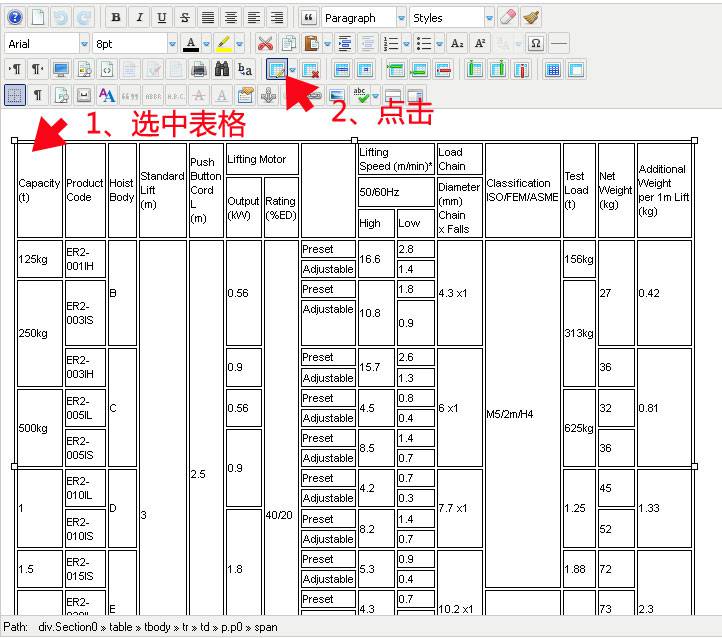Screen dimensions: 722x638
Task: Toggle italic formatting
Action: coord(139,17)
